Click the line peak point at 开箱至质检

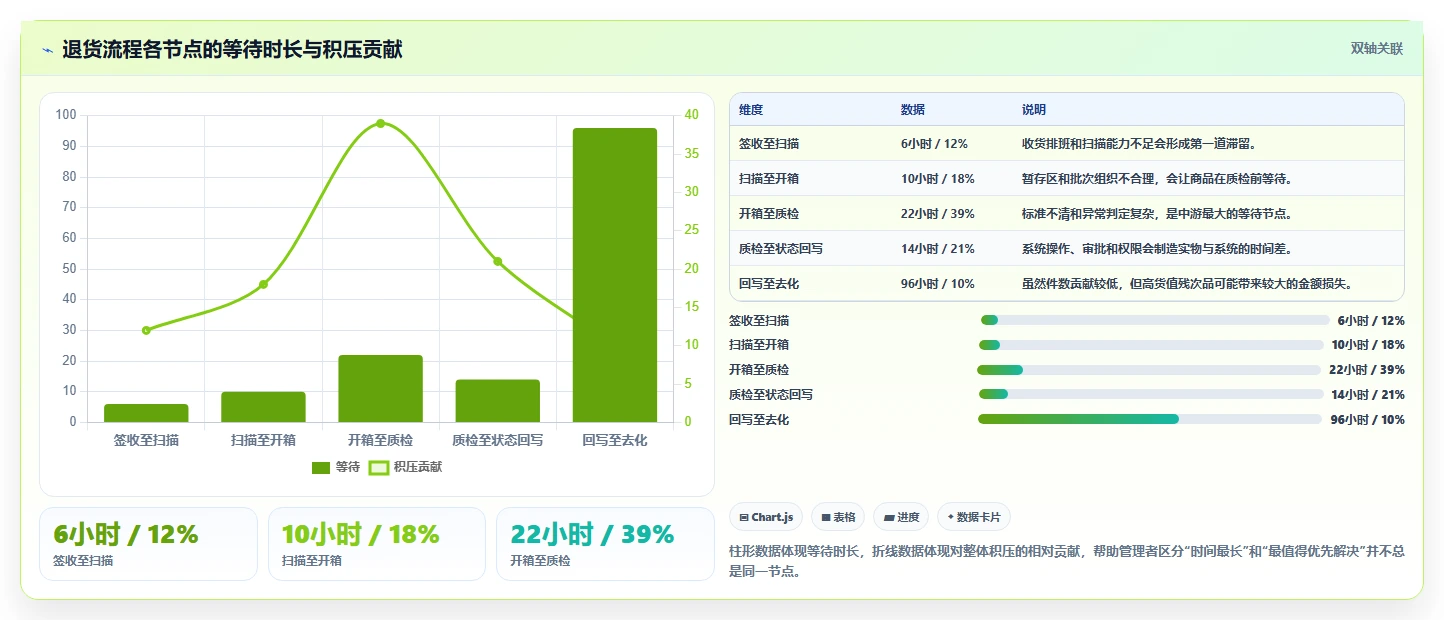[x=380, y=123]
